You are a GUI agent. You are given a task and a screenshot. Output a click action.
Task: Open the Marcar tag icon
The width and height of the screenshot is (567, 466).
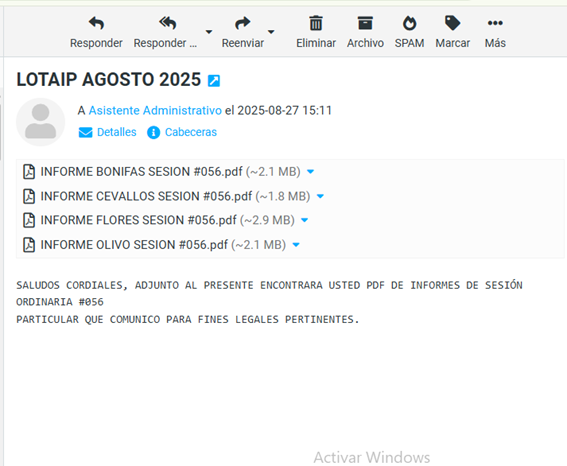point(452,23)
